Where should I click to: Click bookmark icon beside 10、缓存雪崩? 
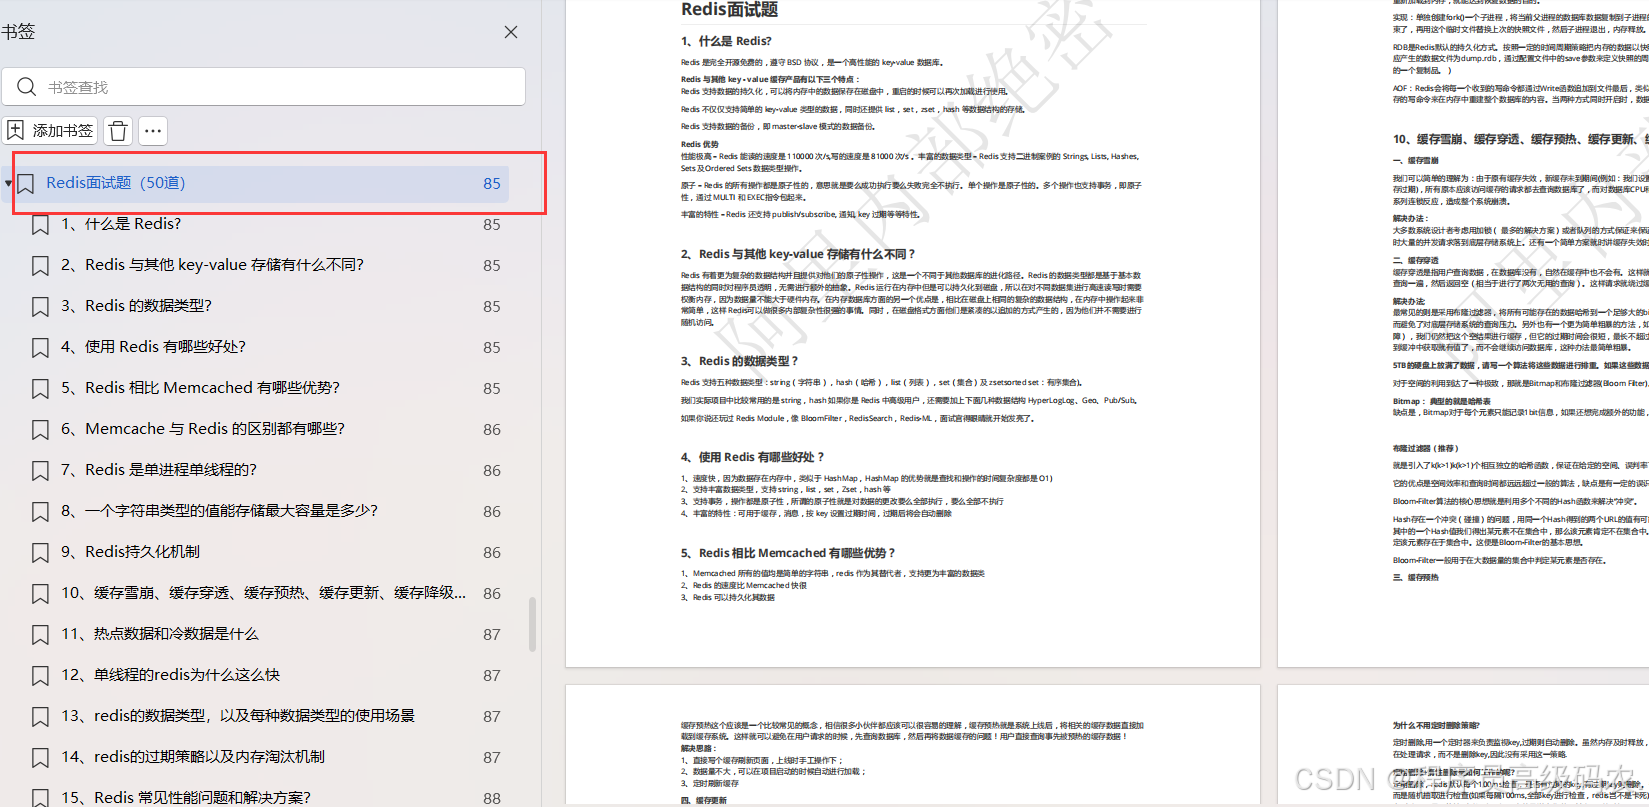[40, 594]
